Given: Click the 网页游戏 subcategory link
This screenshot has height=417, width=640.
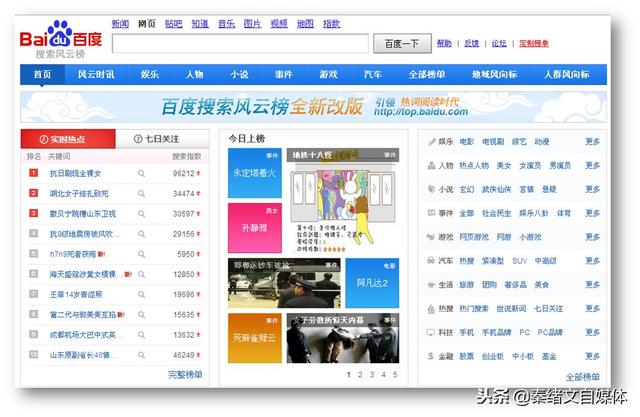Looking at the screenshot, I should 474,237.
